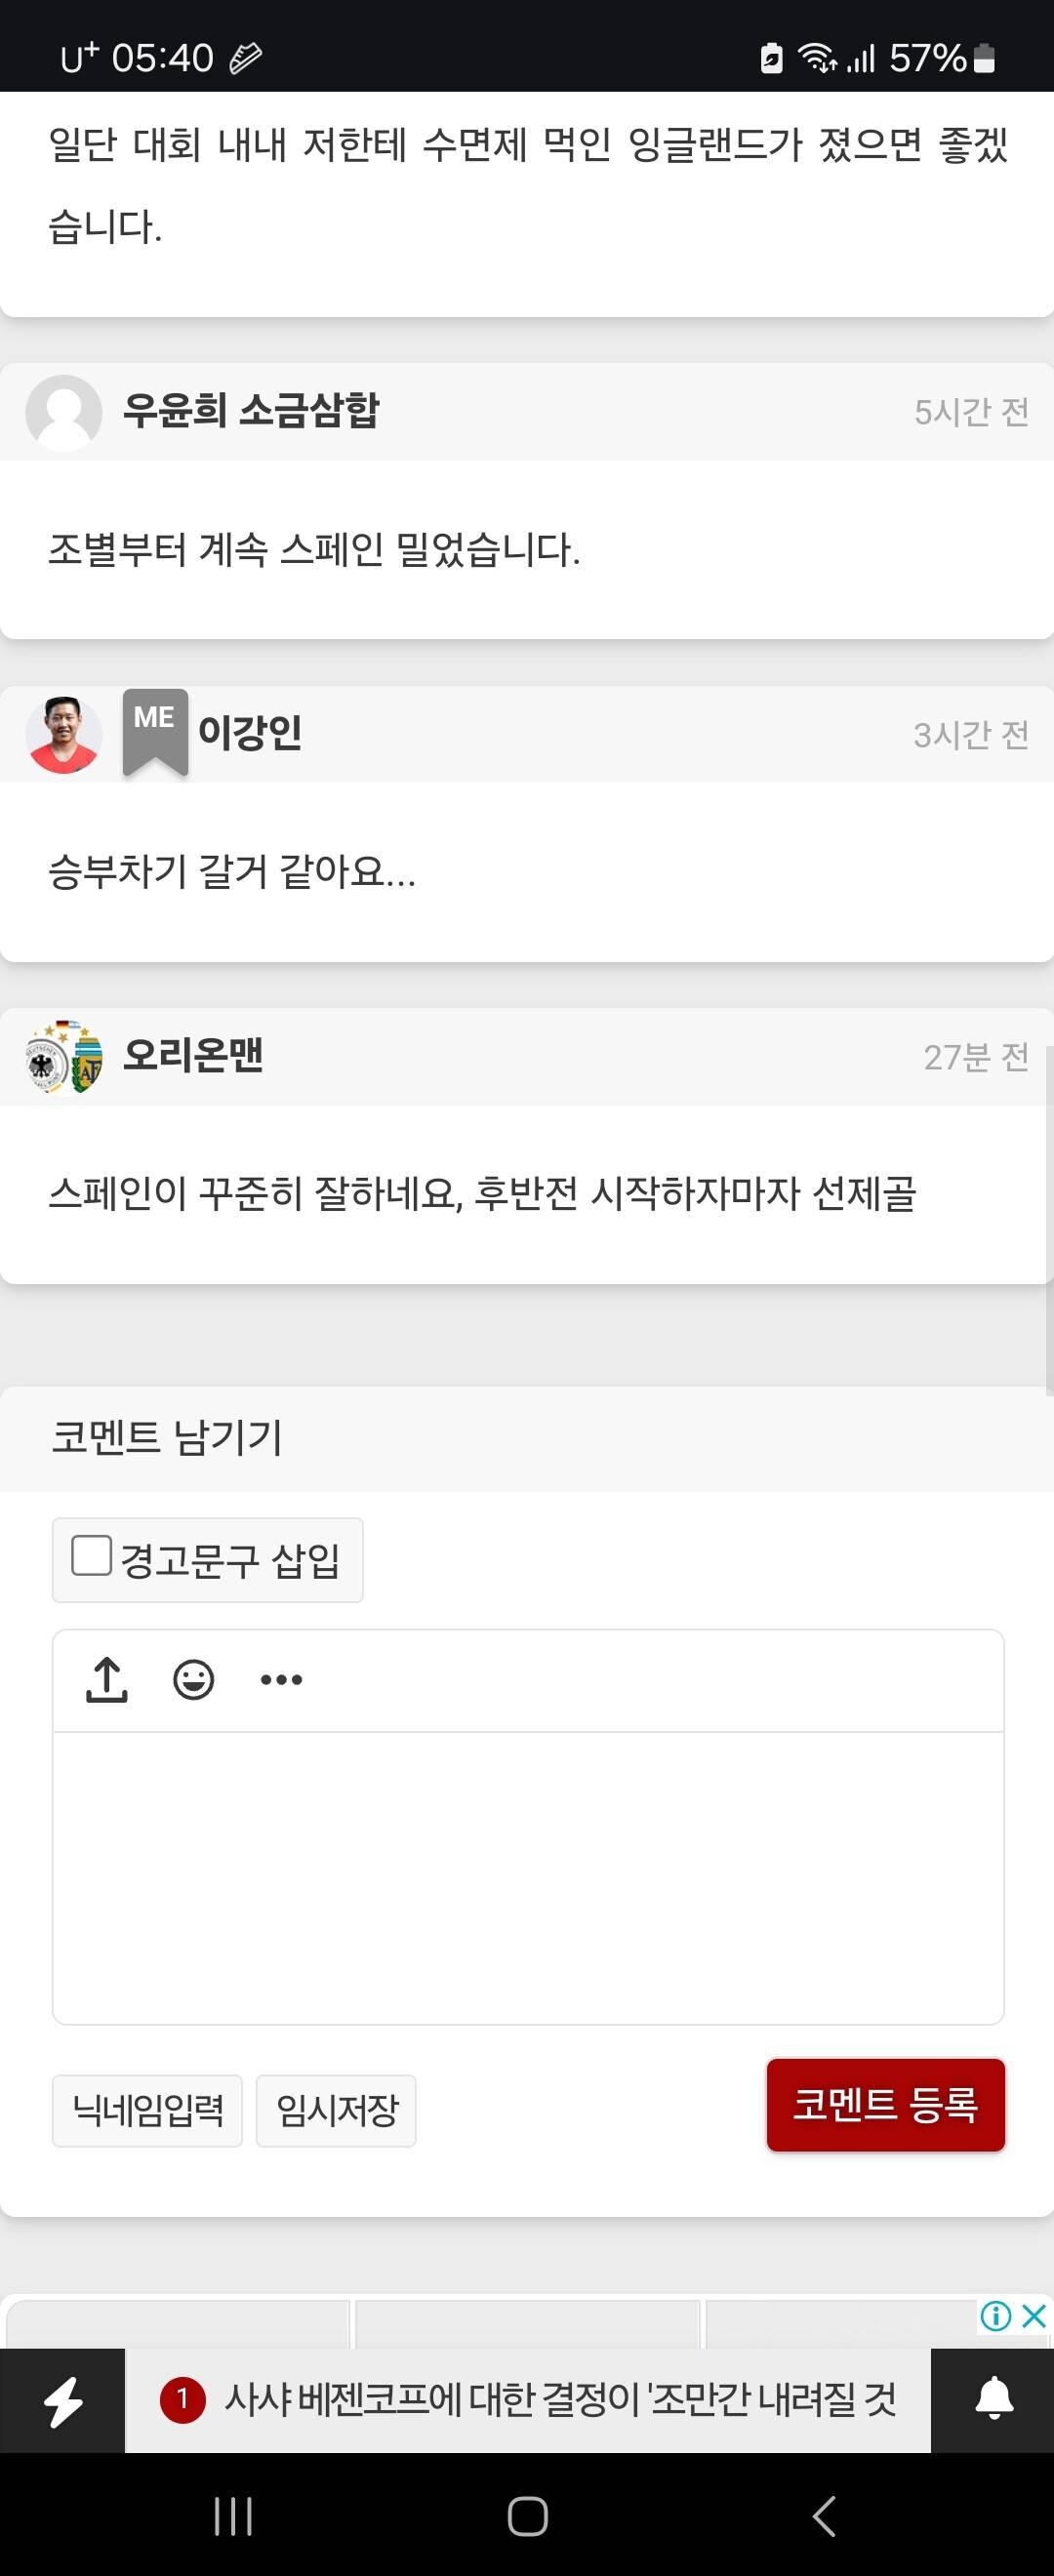Open 오리온맨 avatar with team crests

click(x=63, y=1057)
